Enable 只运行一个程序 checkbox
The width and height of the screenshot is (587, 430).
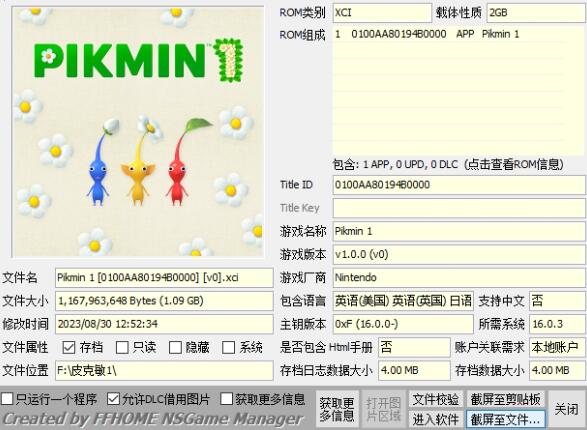click(7, 399)
